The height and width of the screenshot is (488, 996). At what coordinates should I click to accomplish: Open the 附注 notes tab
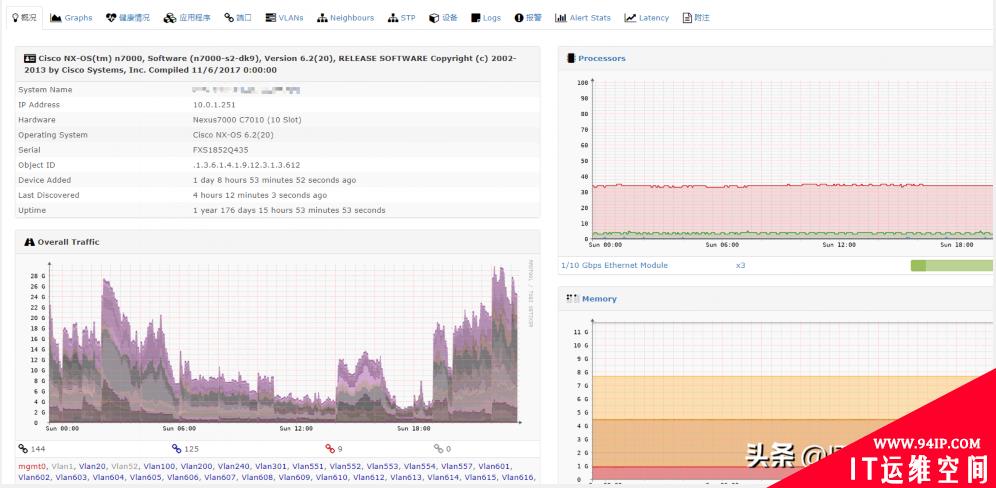click(696, 18)
